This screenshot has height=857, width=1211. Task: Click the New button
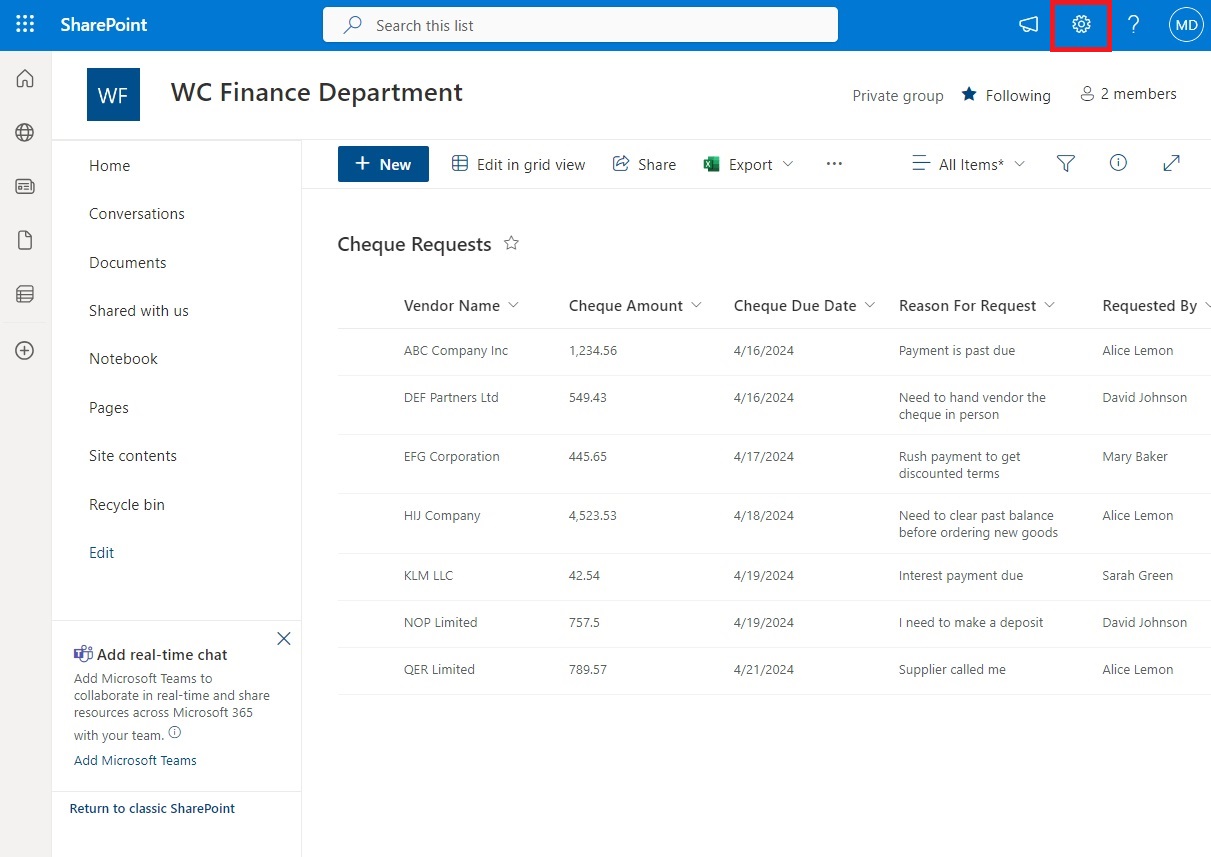(x=383, y=163)
